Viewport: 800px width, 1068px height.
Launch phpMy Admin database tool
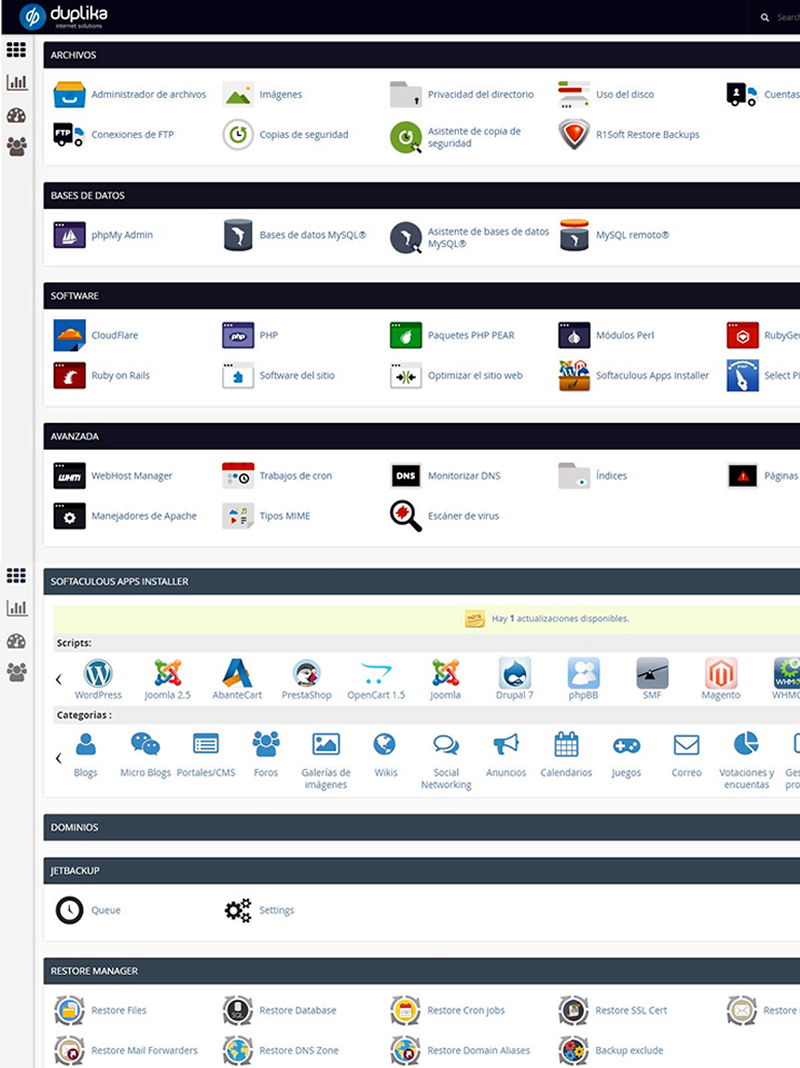(x=69, y=235)
